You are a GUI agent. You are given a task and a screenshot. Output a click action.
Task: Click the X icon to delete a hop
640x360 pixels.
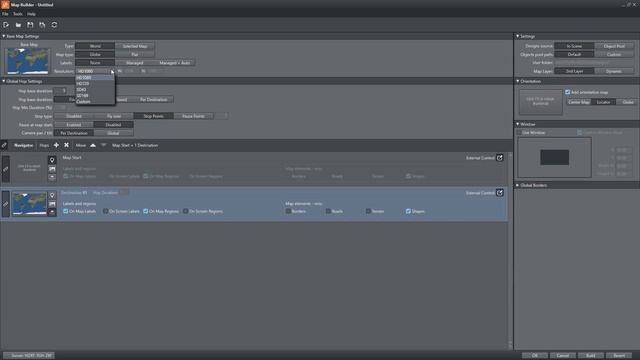67,145
